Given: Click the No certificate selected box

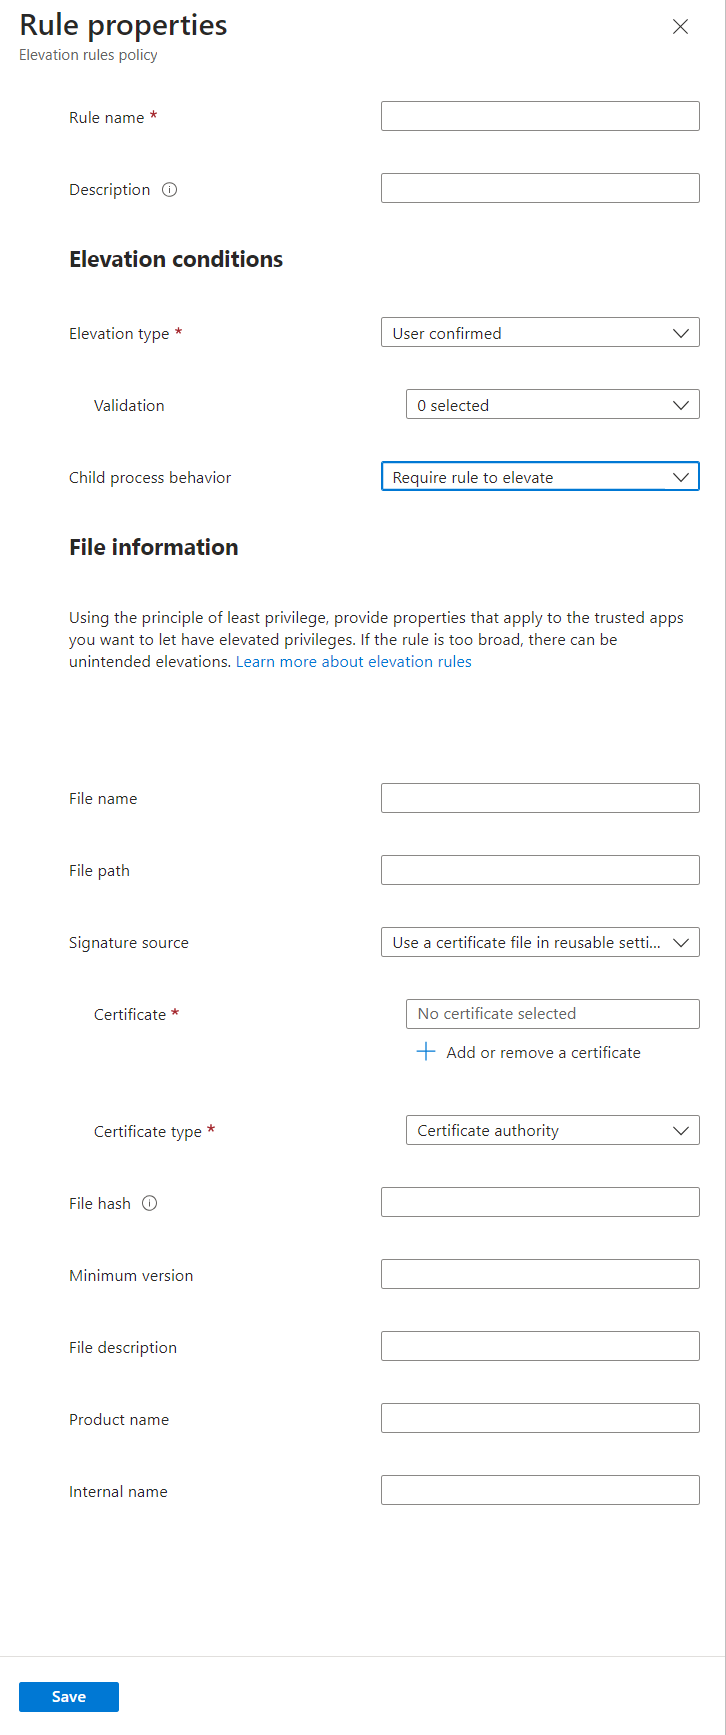Looking at the screenshot, I should click(x=553, y=1014).
